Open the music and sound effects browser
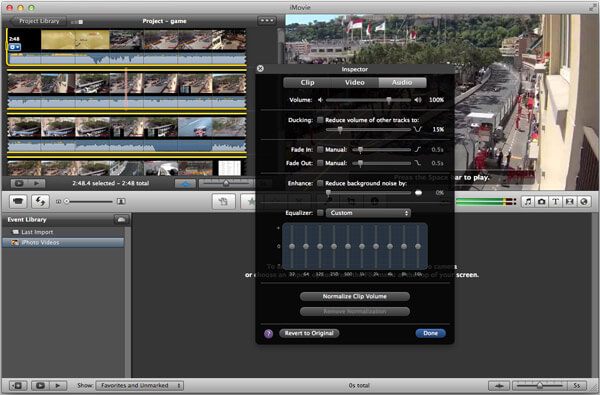This screenshot has width=600, height=395. coord(528,201)
